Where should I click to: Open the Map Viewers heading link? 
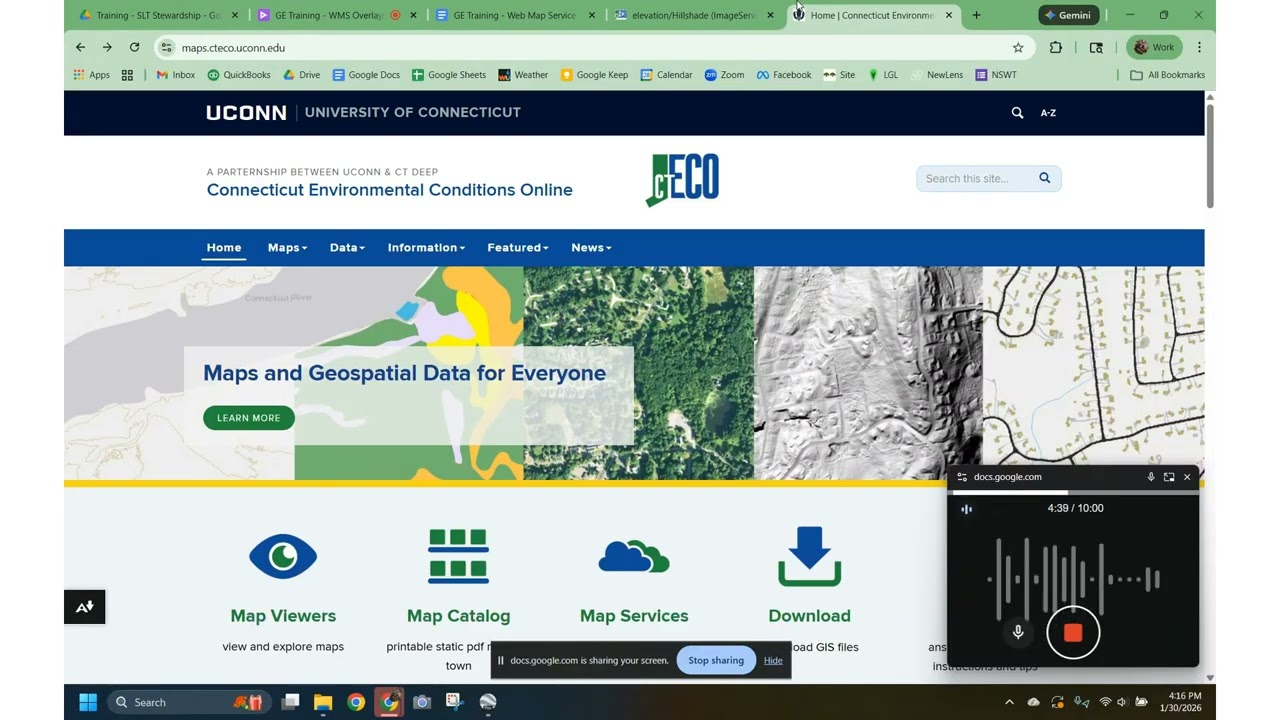[x=283, y=616]
